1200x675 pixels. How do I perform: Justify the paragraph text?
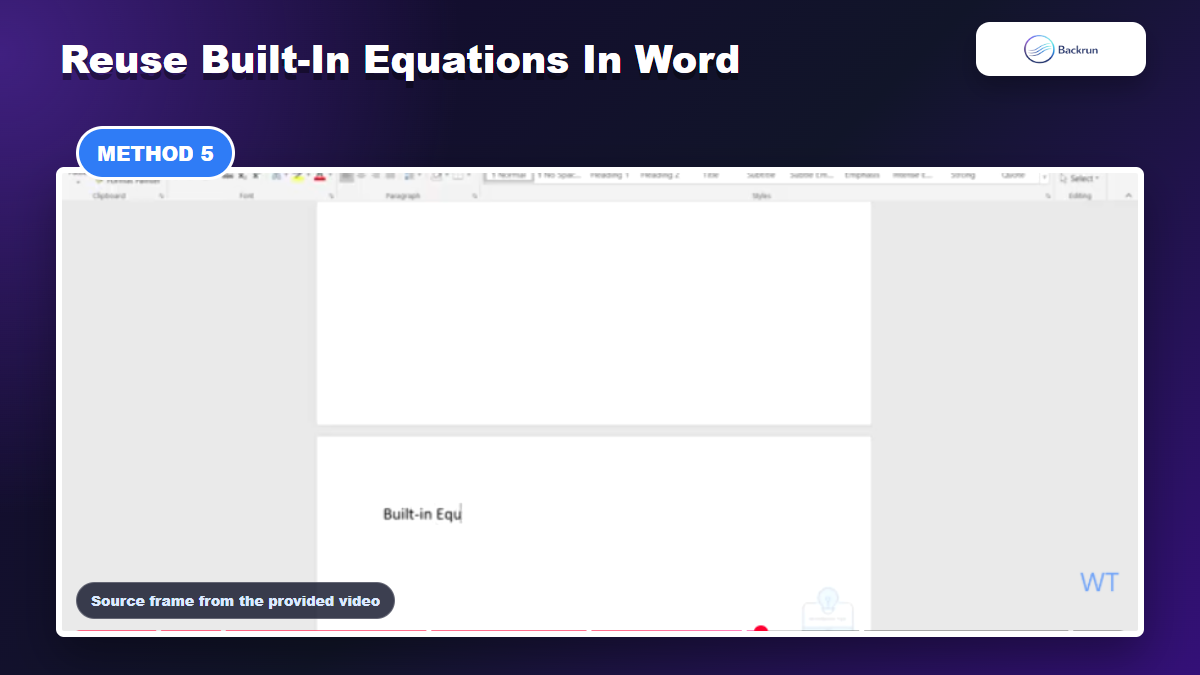pos(390,176)
